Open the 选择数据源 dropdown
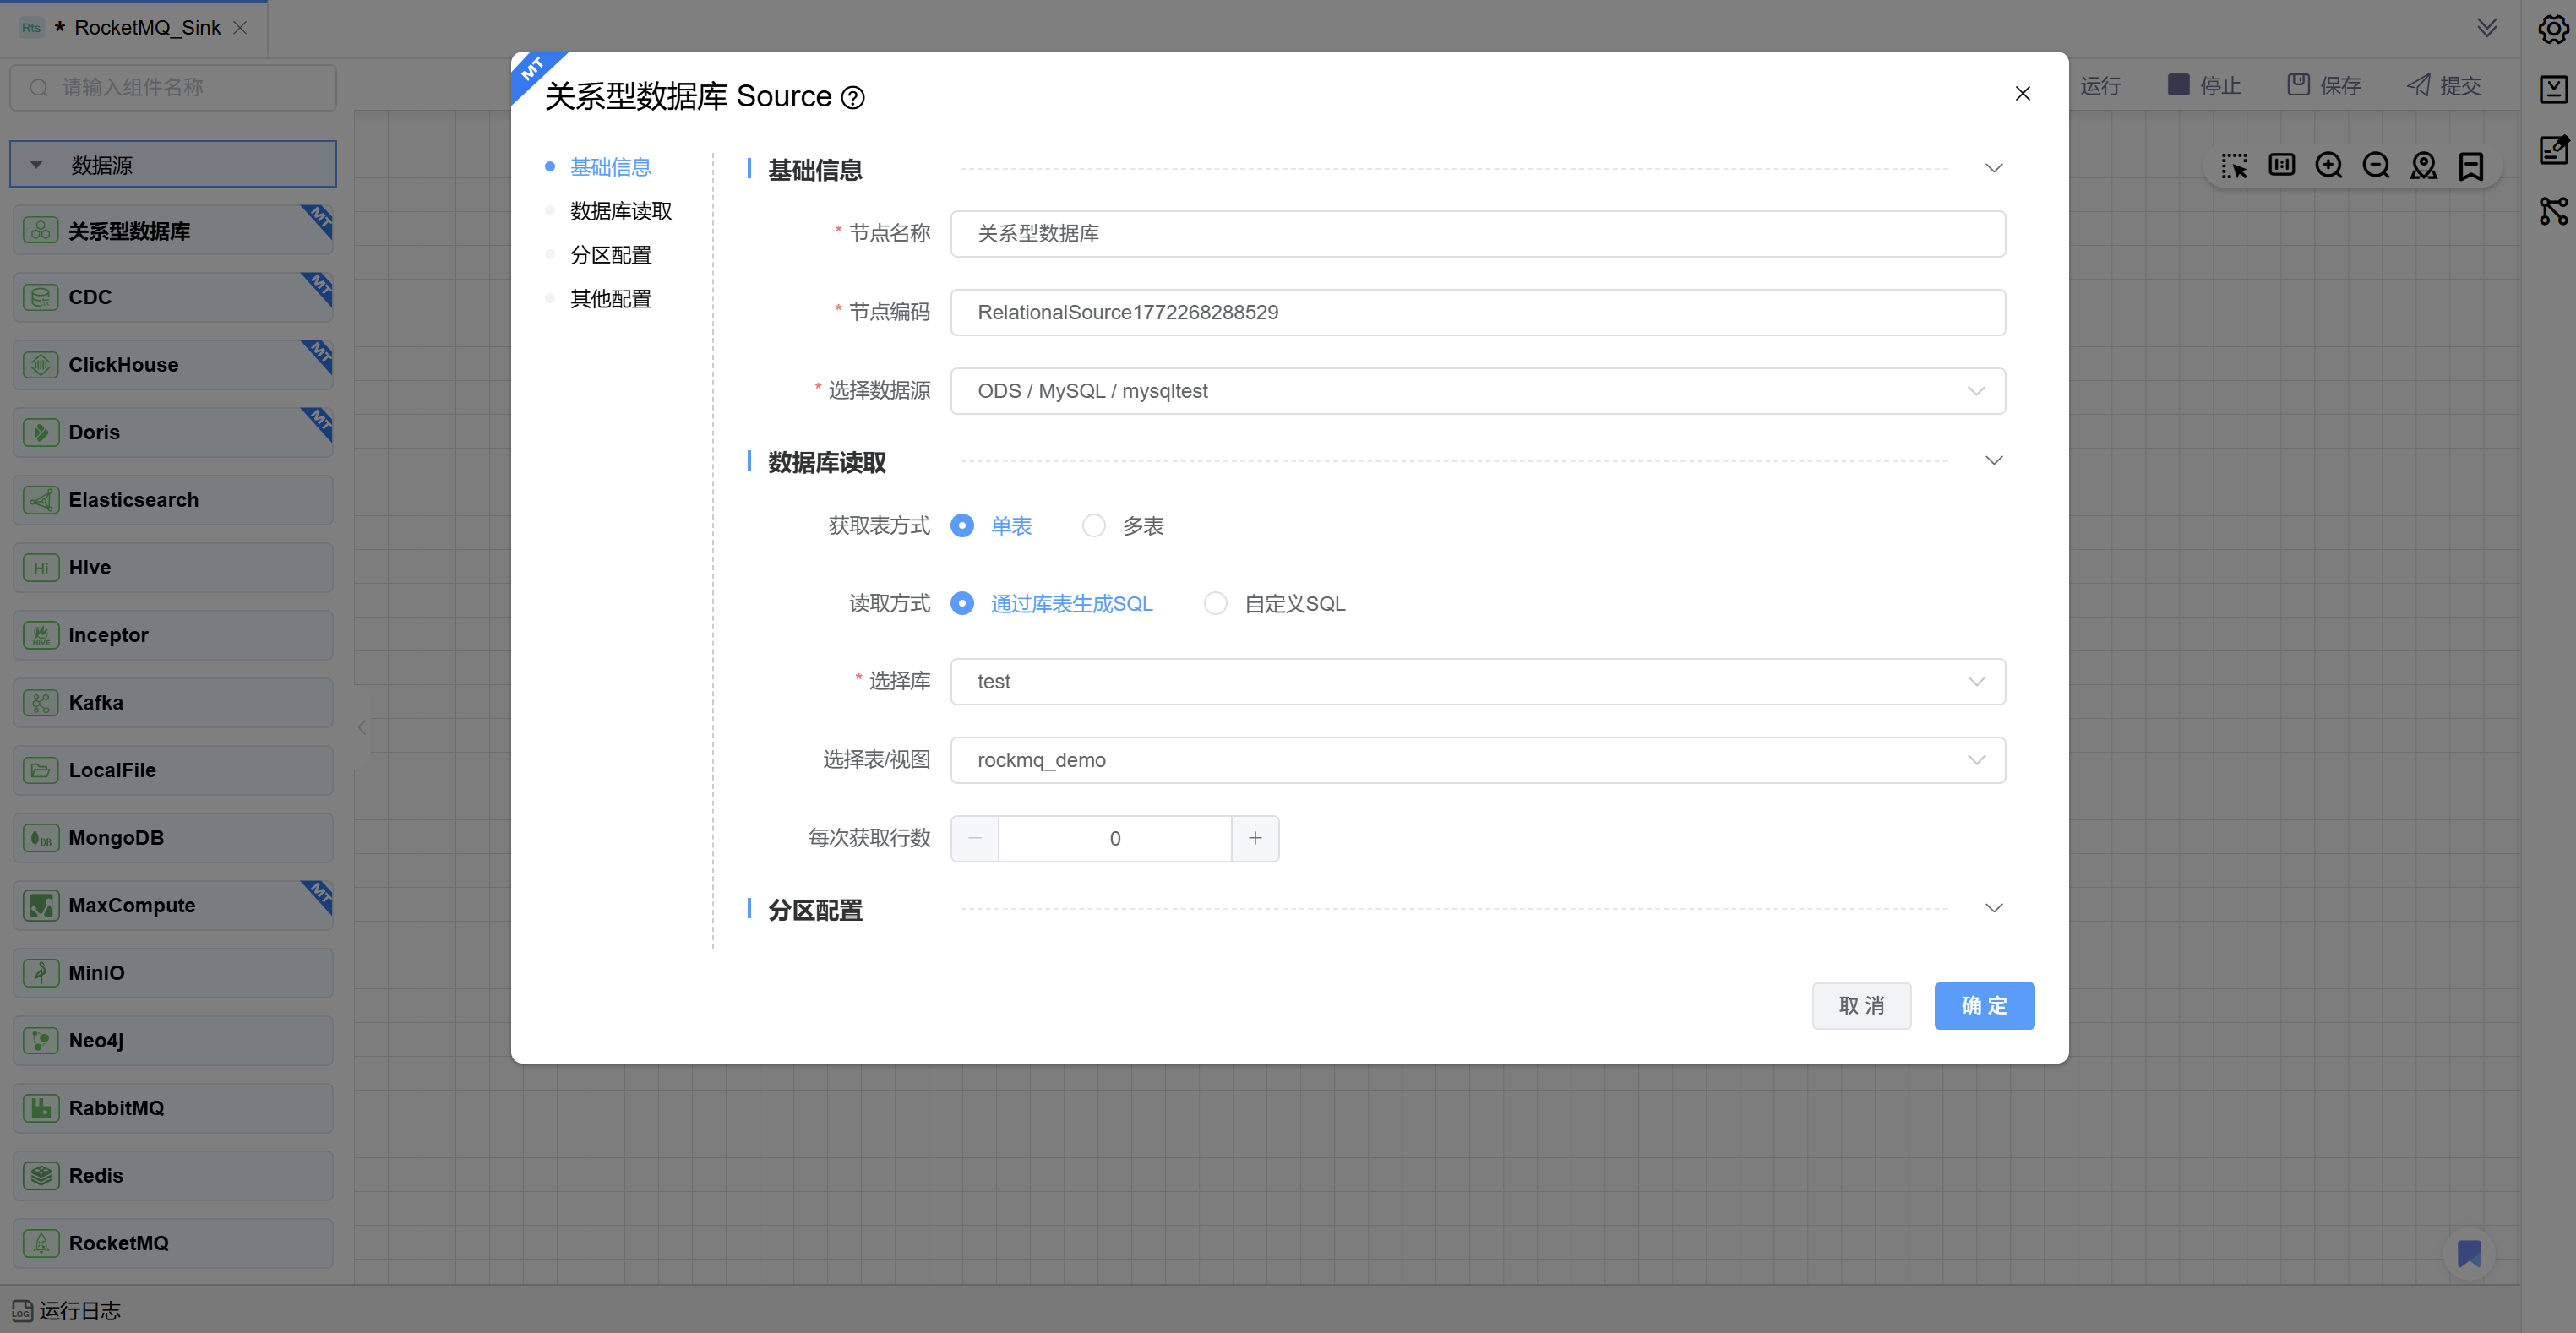The width and height of the screenshot is (2576, 1333). (x=1477, y=391)
